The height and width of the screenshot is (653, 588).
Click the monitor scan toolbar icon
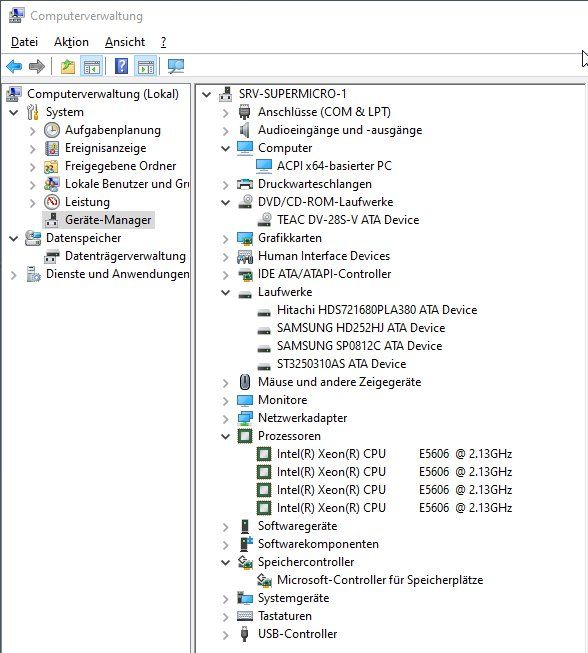pyautogui.click(x=176, y=66)
